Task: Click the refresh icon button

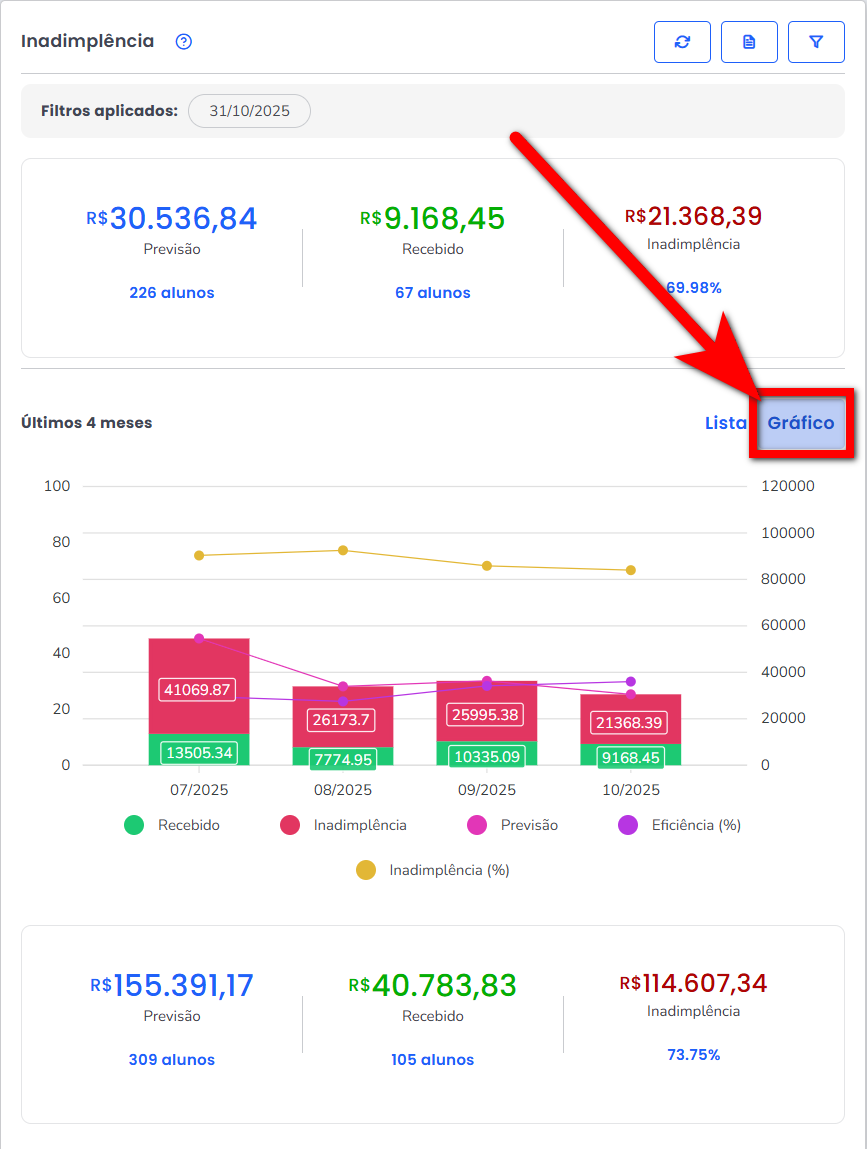Action: pos(682,42)
